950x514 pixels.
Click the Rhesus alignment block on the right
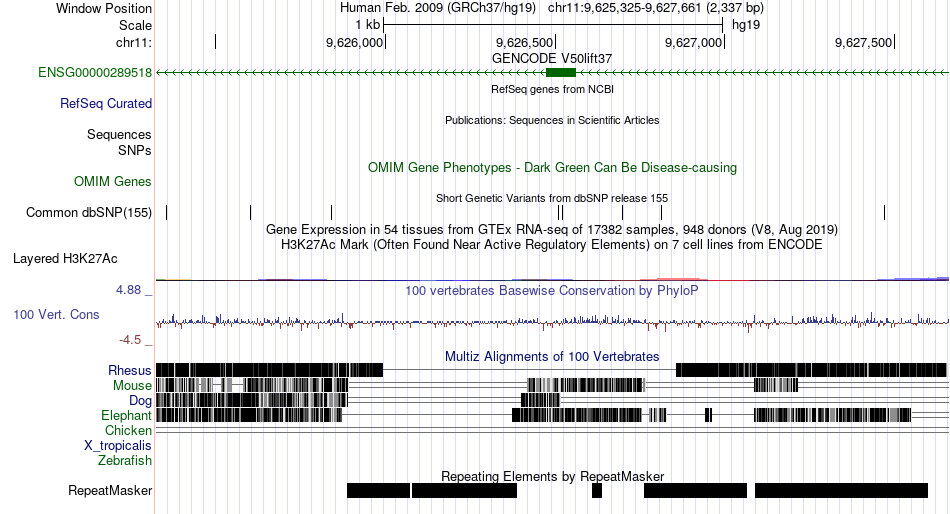pos(811,370)
